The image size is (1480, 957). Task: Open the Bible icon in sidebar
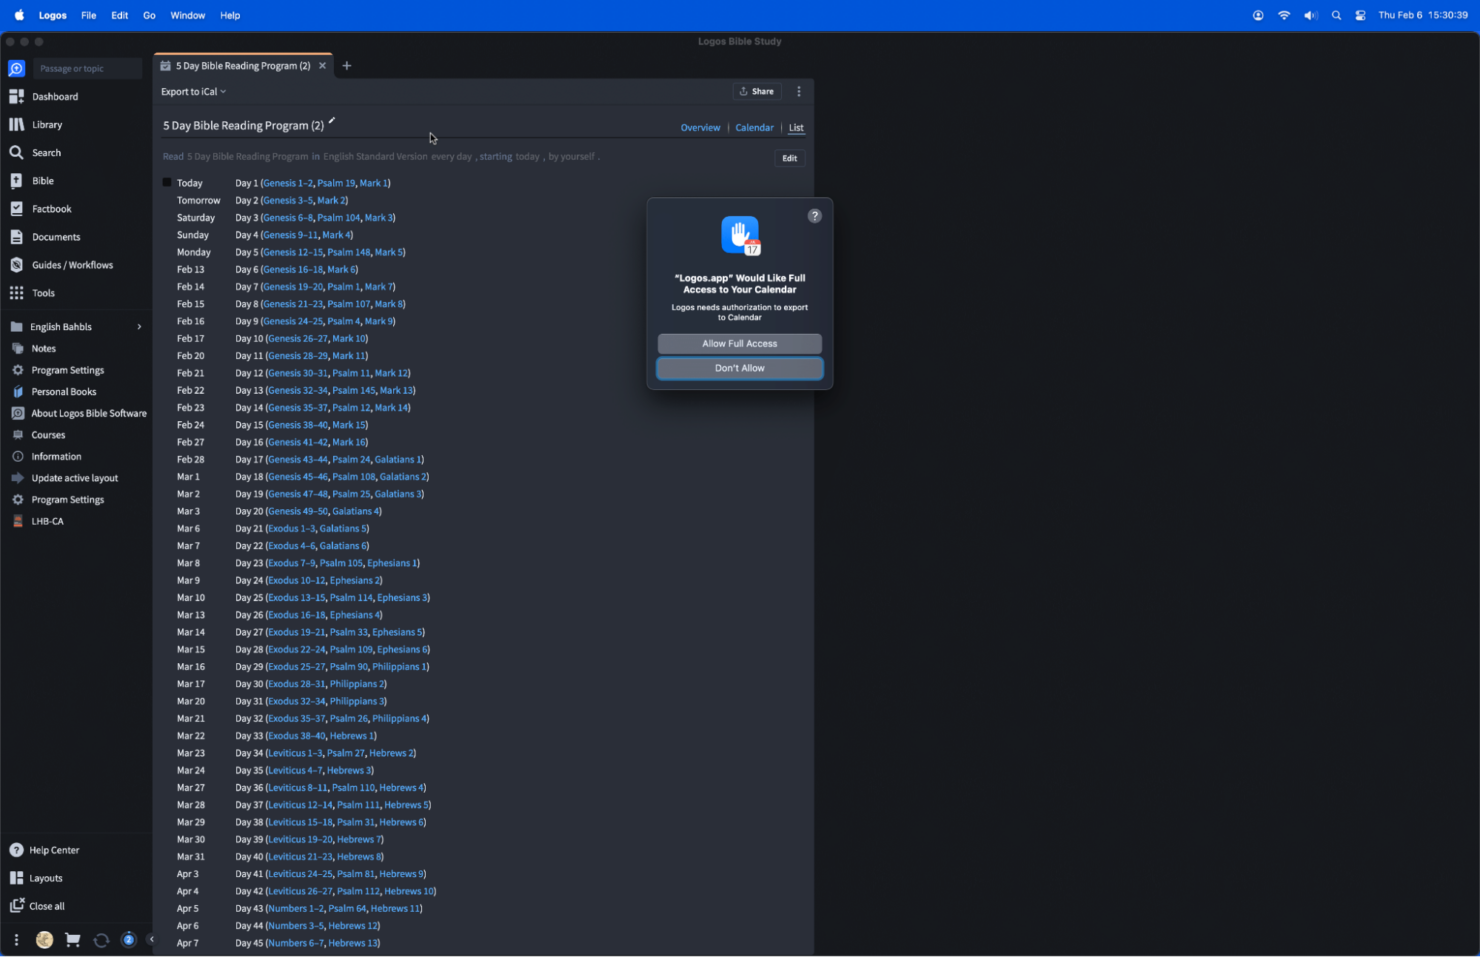(40, 180)
